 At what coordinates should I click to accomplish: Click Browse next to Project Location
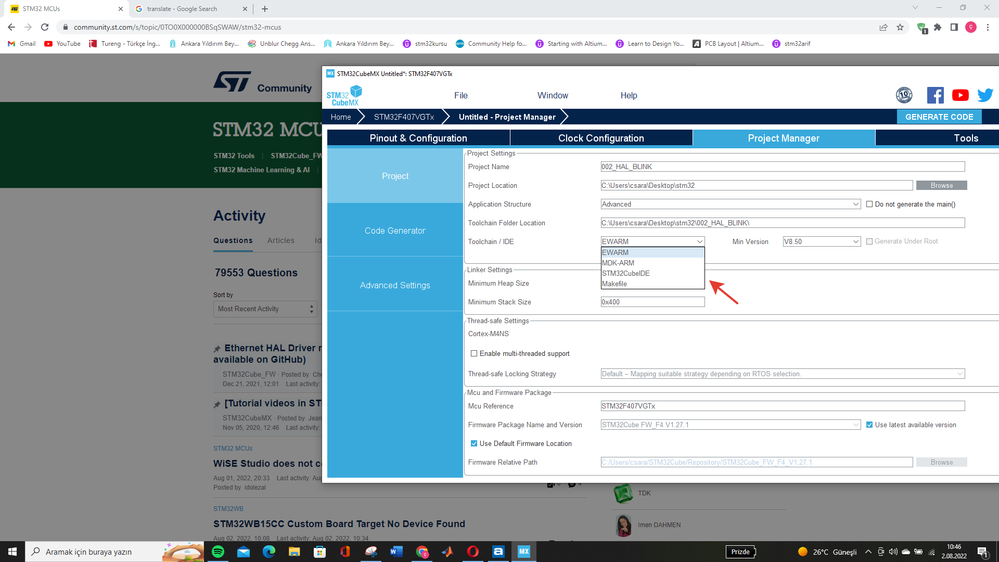pyautogui.click(x=941, y=185)
